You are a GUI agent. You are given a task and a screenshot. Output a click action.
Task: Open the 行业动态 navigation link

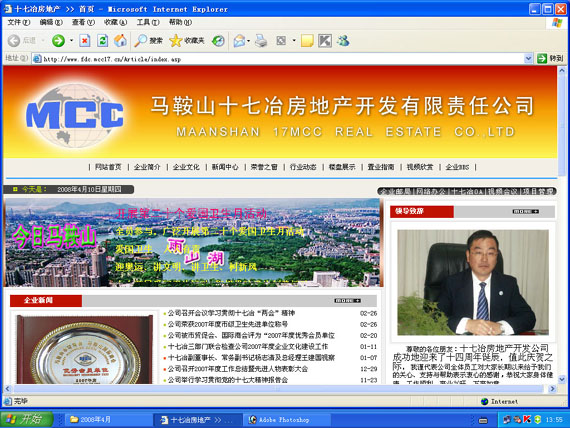tap(303, 167)
